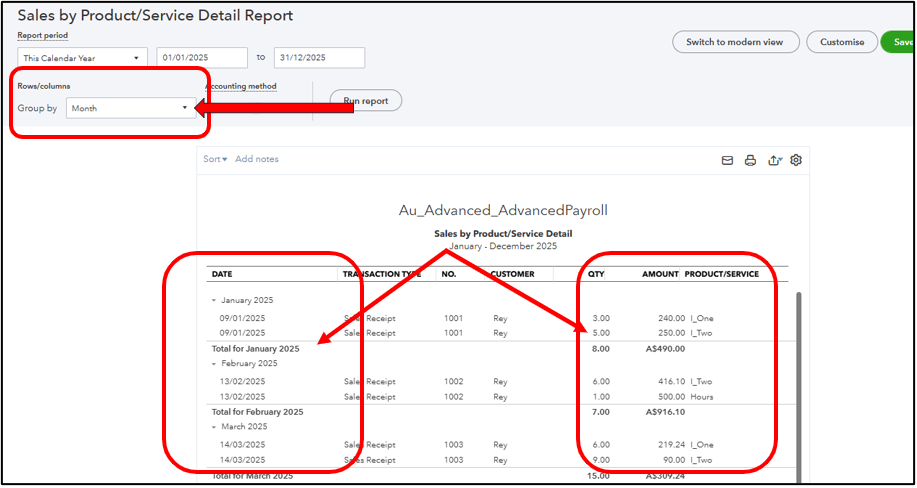Click the Accounting method label
Image resolution: width=917 pixels, height=488 pixels.
click(240, 86)
